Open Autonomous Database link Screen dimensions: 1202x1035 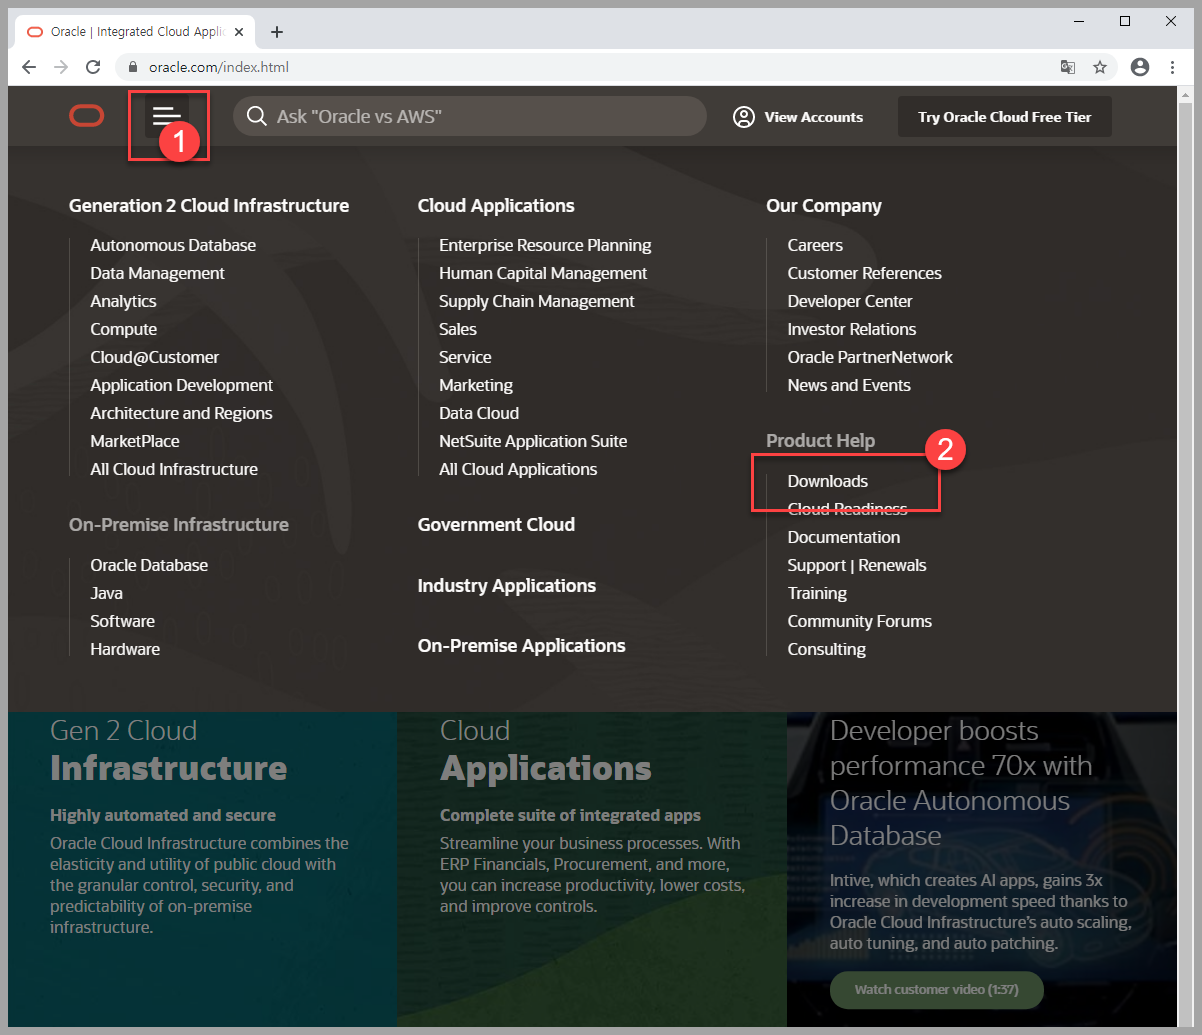pyautogui.click(x=173, y=245)
